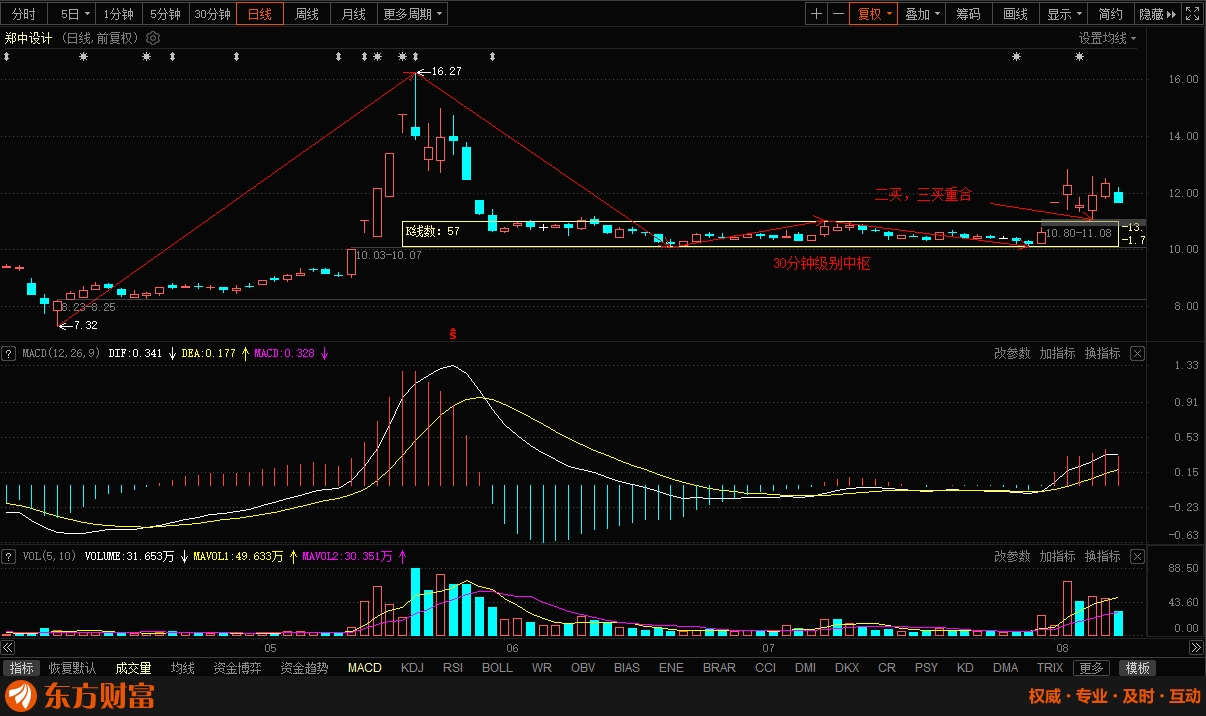Zoom out chart with minus icon
1206x716 pixels.
(838, 14)
